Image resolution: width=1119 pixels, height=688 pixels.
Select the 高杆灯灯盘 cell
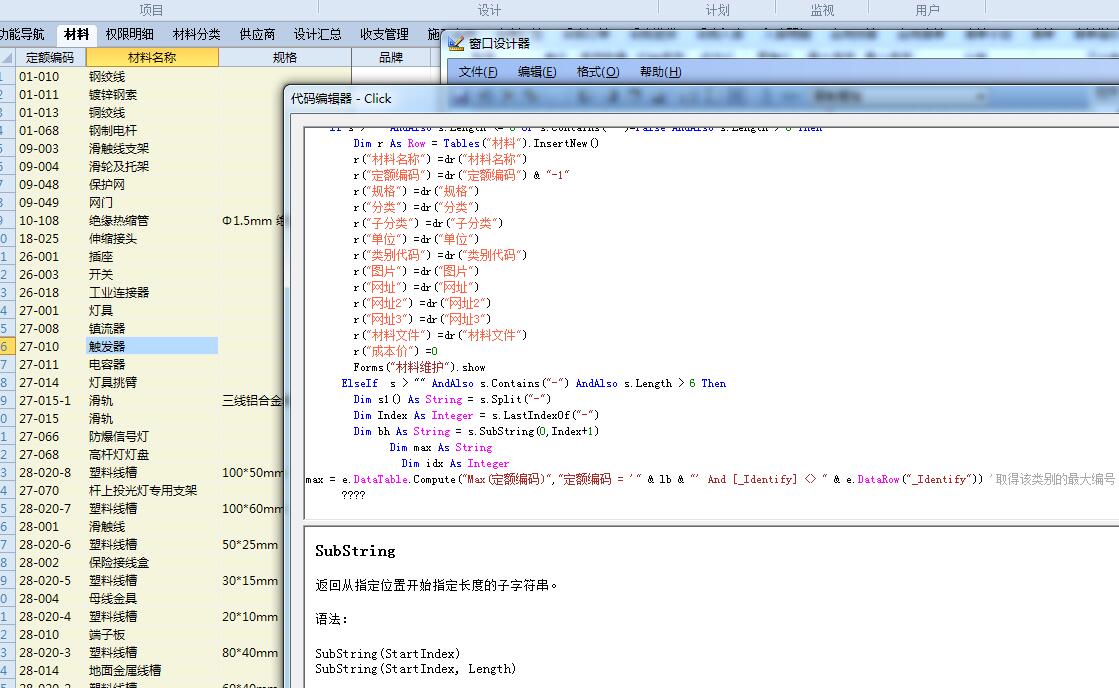152,455
